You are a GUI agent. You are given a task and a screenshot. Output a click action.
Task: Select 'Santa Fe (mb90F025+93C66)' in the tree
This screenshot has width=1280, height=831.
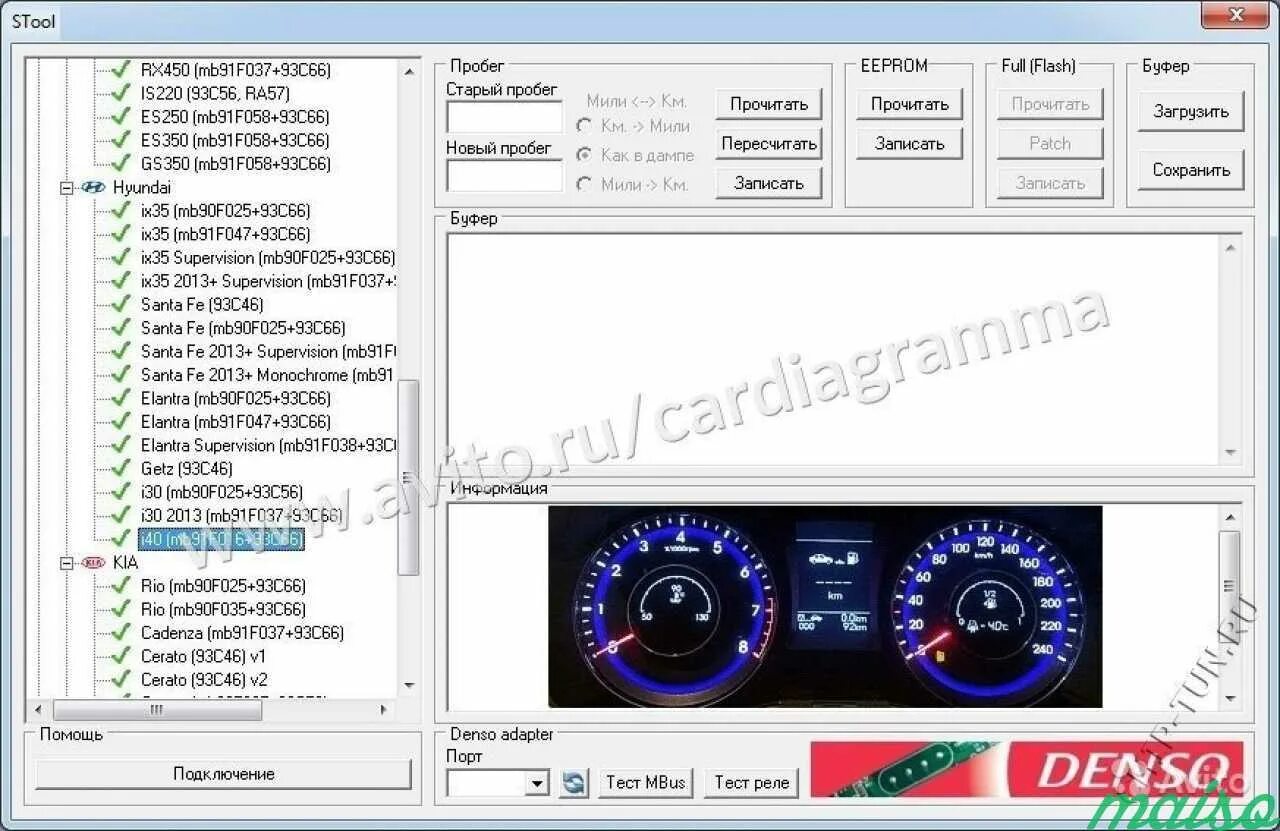coord(243,328)
